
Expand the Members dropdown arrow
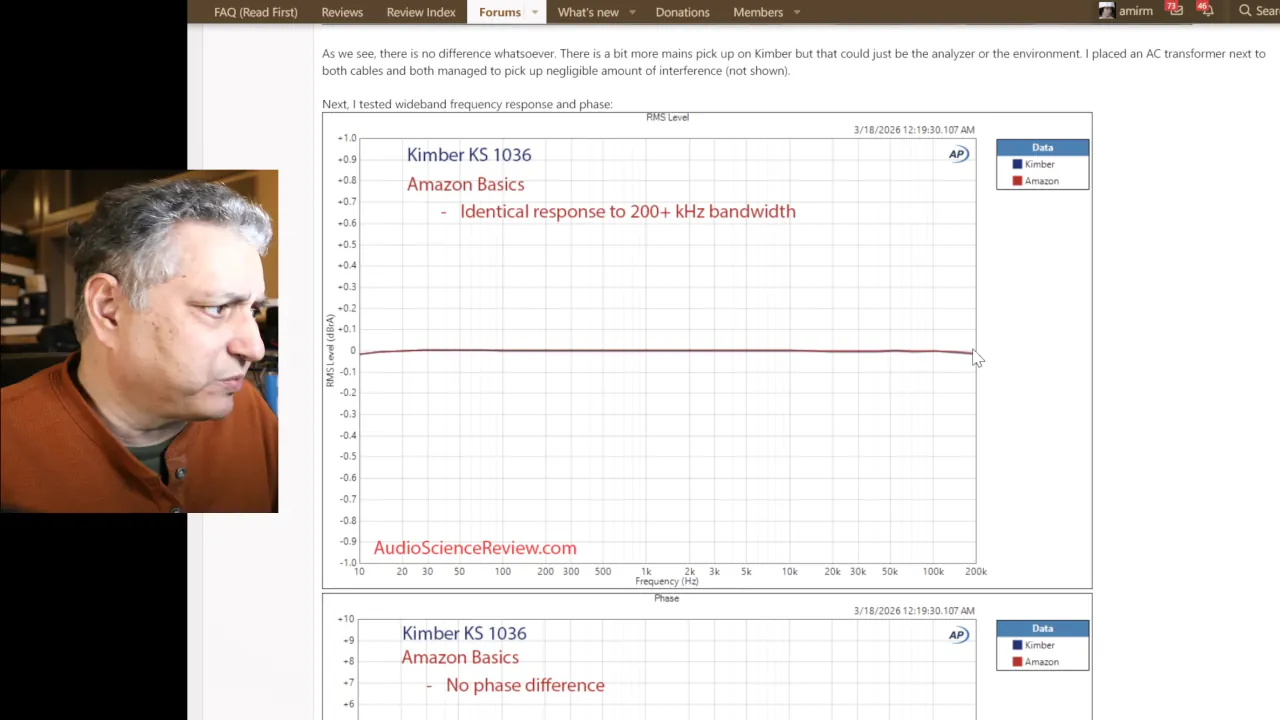point(797,12)
